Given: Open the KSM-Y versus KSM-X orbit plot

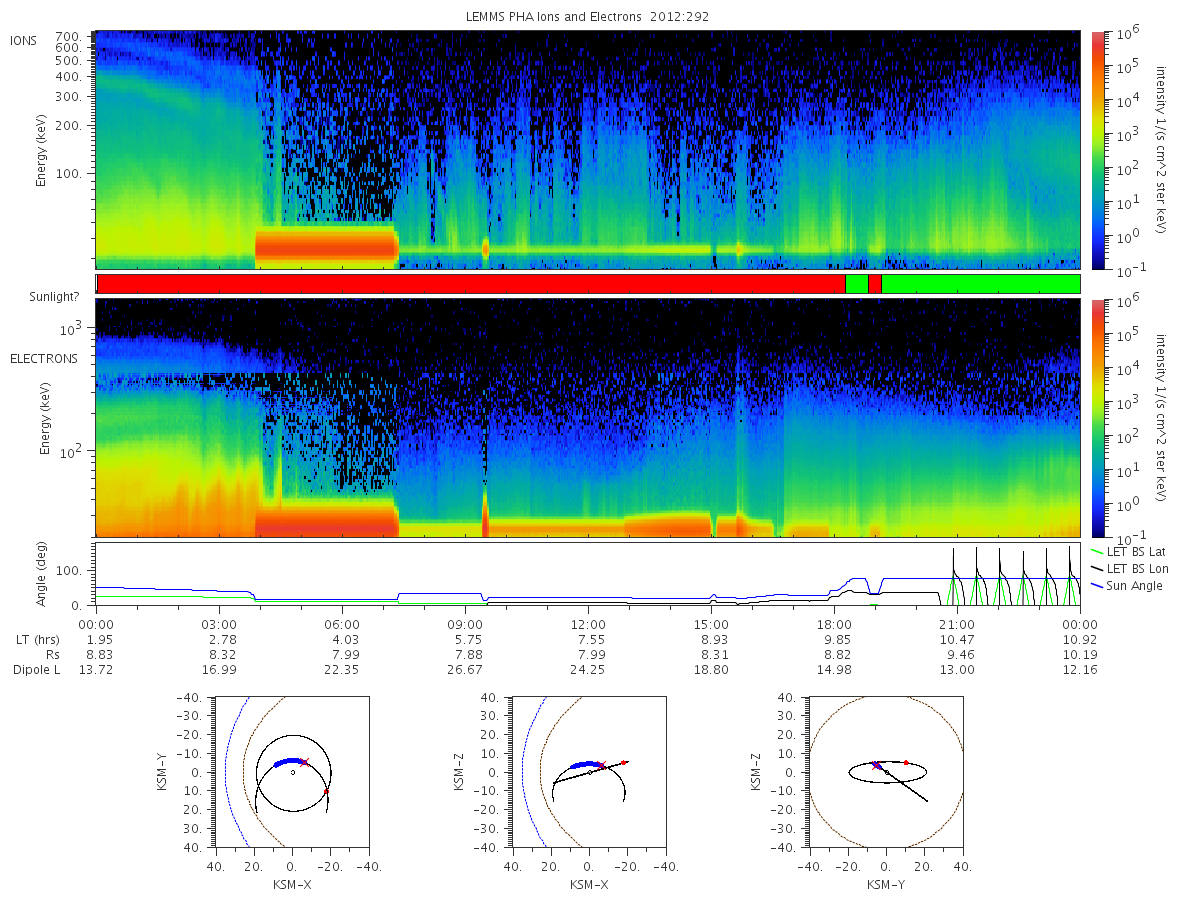Looking at the screenshot, I should tap(290, 772).
